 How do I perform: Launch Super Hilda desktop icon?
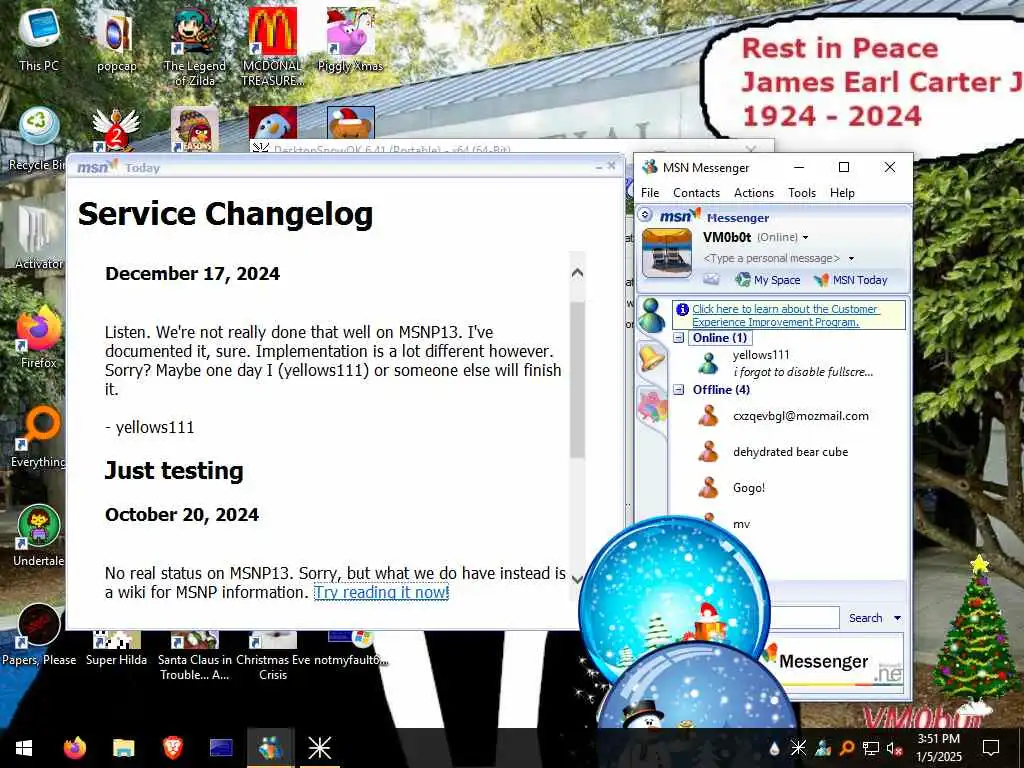pyautogui.click(x=116, y=648)
